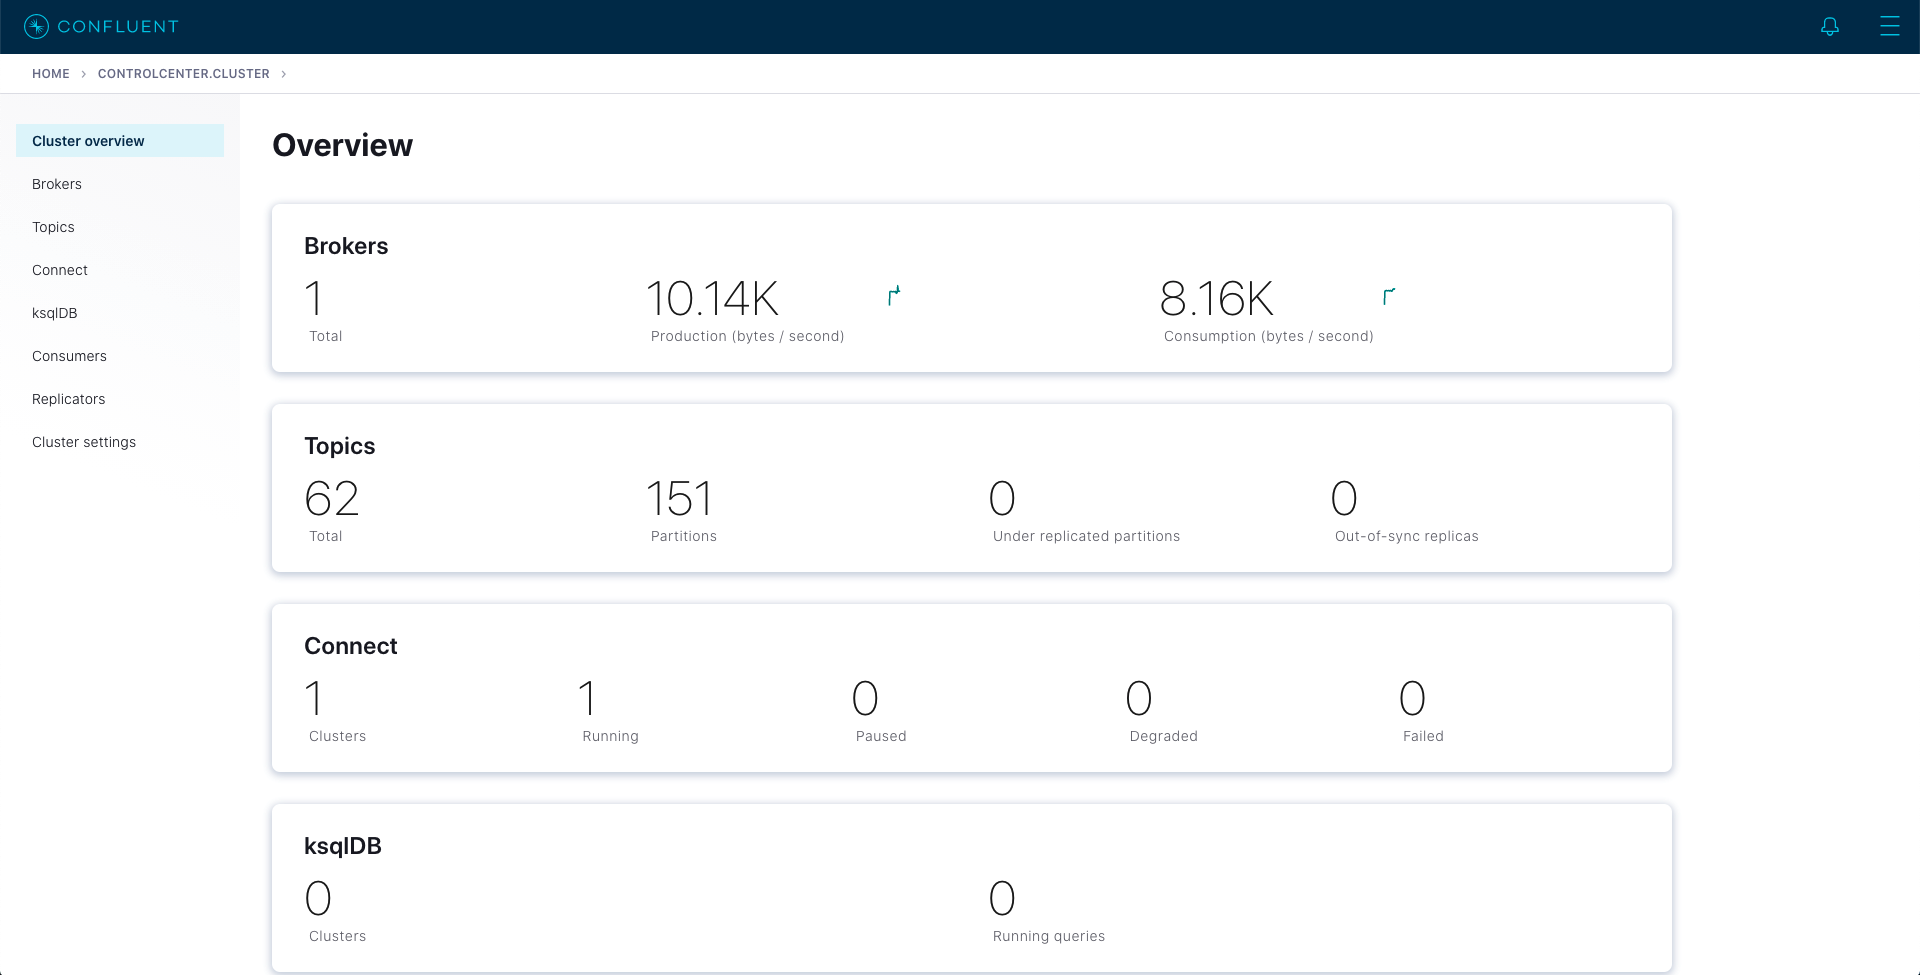The image size is (1920, 975).
Task: Click the 62 total topics value
Action: [332, 499]
